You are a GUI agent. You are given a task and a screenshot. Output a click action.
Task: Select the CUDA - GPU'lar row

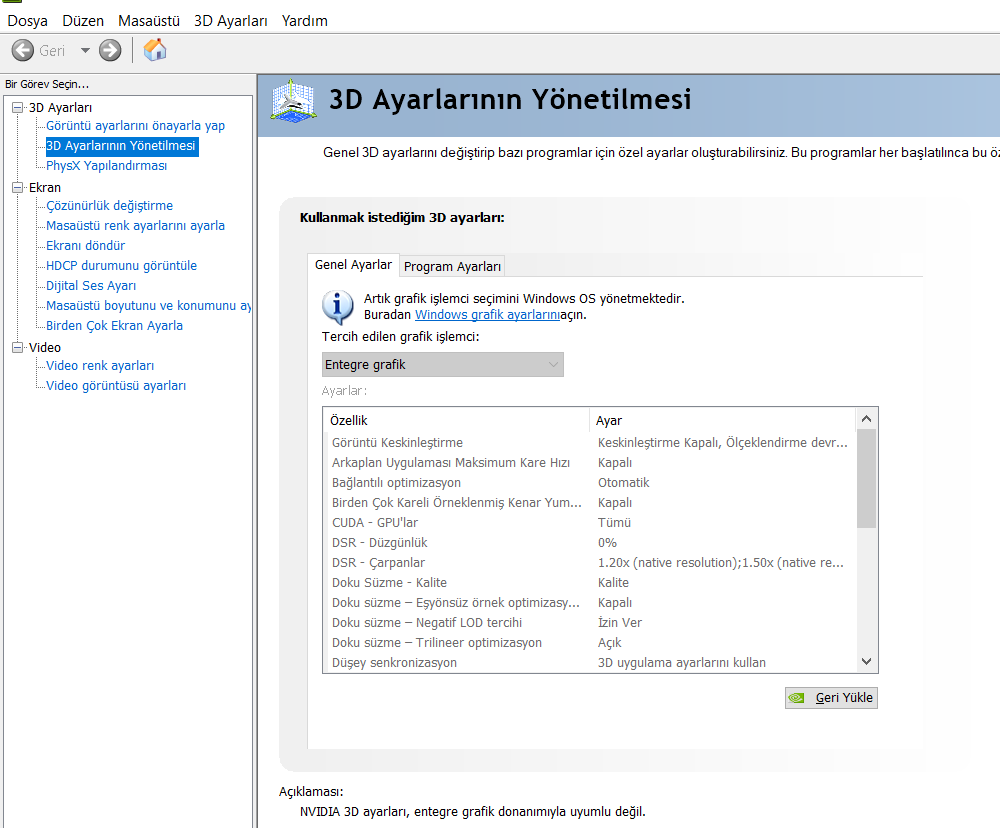[x=590, y=523]
